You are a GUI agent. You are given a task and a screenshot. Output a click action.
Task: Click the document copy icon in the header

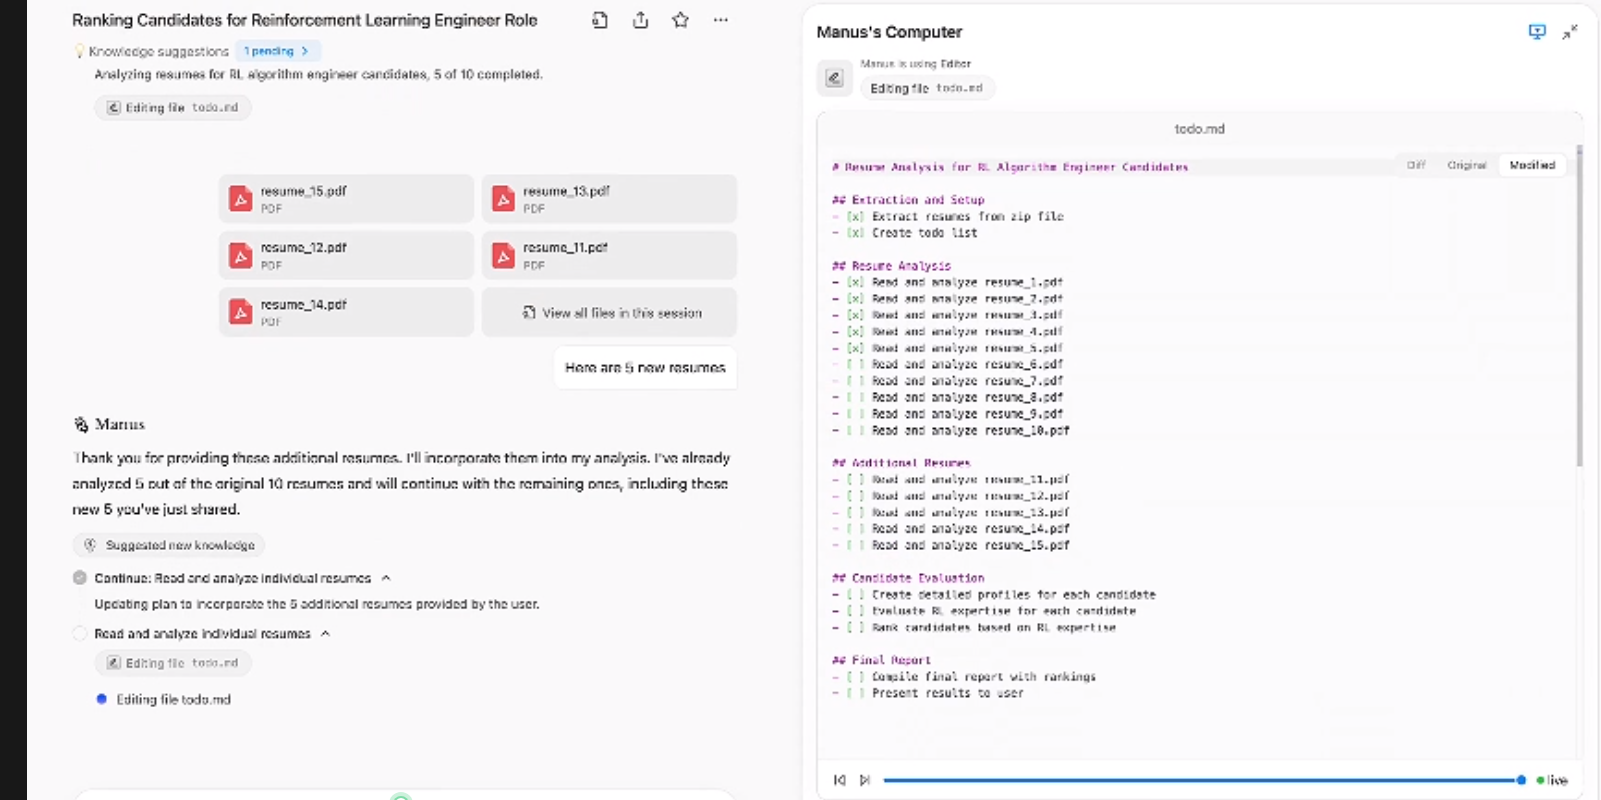tap(599, 20)
